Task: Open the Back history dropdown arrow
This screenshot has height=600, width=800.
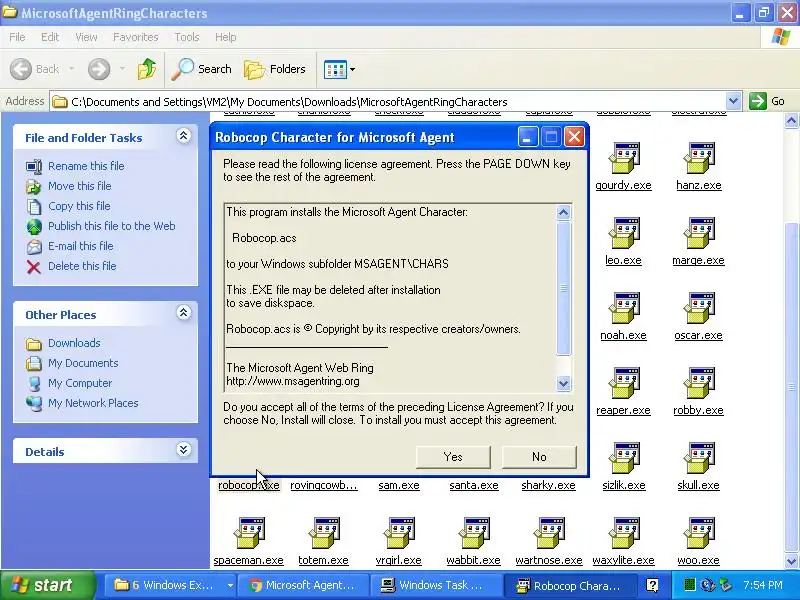Action: [x=71, y=69]
